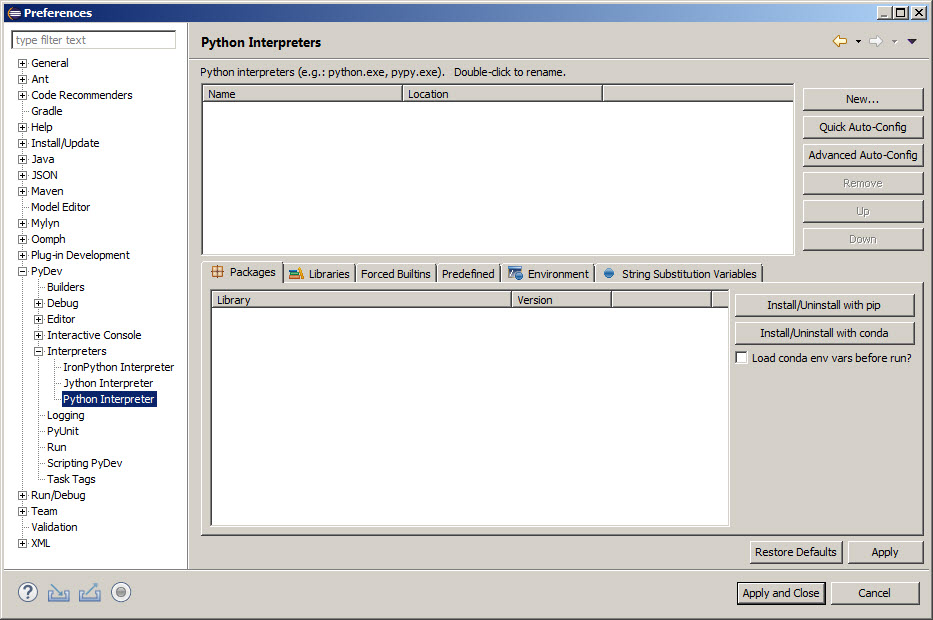Click the Apply and Close button
Viewport: 933px width, 620px height.
pyautogui.click(x=780, y=593)
